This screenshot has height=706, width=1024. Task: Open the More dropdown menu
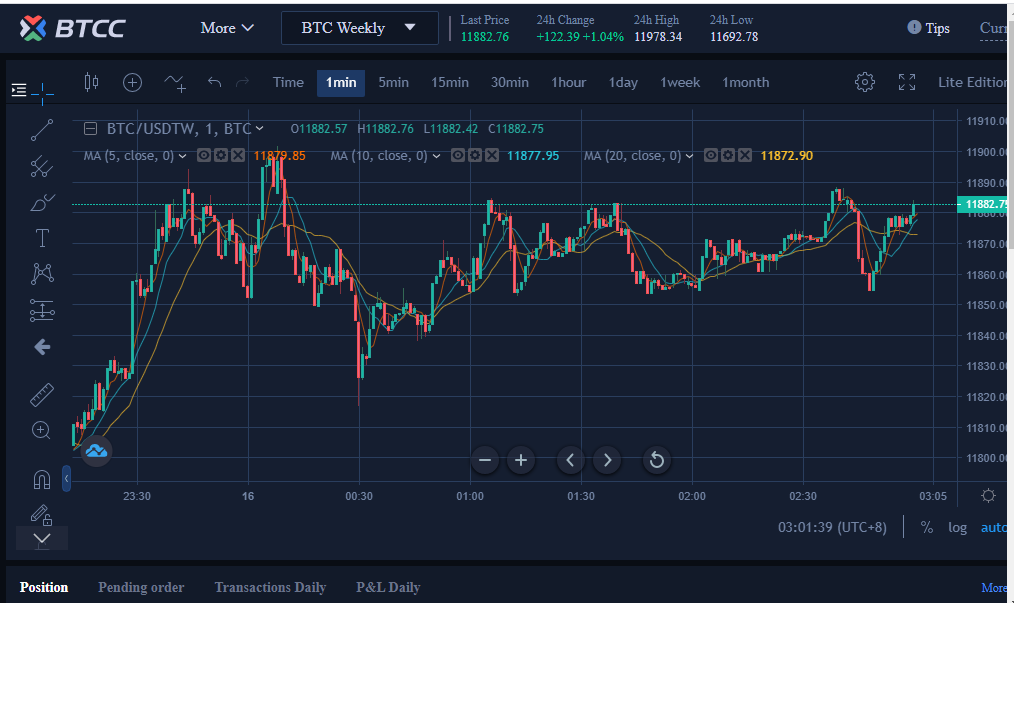[227, 28]
